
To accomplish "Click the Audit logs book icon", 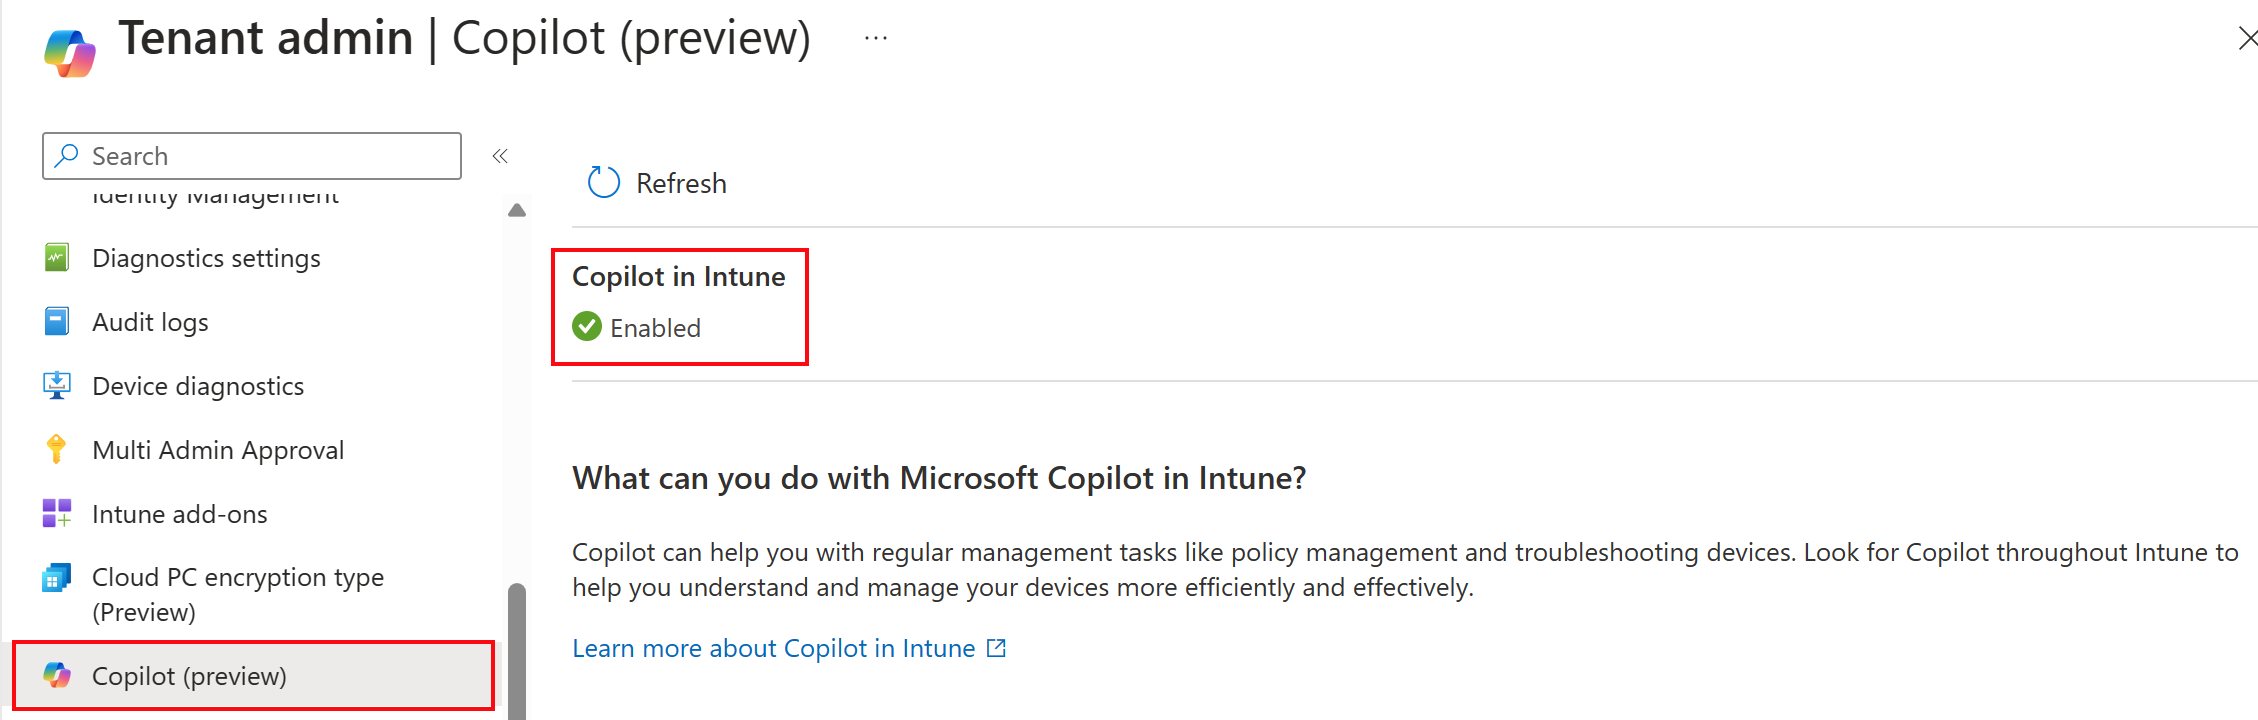I will (57, 322).
